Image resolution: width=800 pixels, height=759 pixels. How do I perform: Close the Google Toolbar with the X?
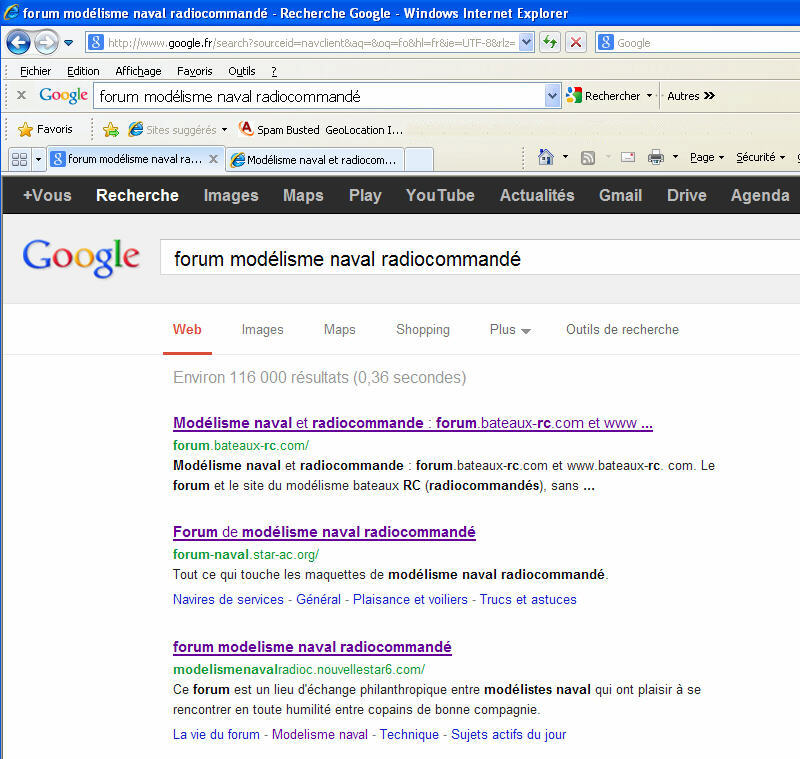(21, 95)
